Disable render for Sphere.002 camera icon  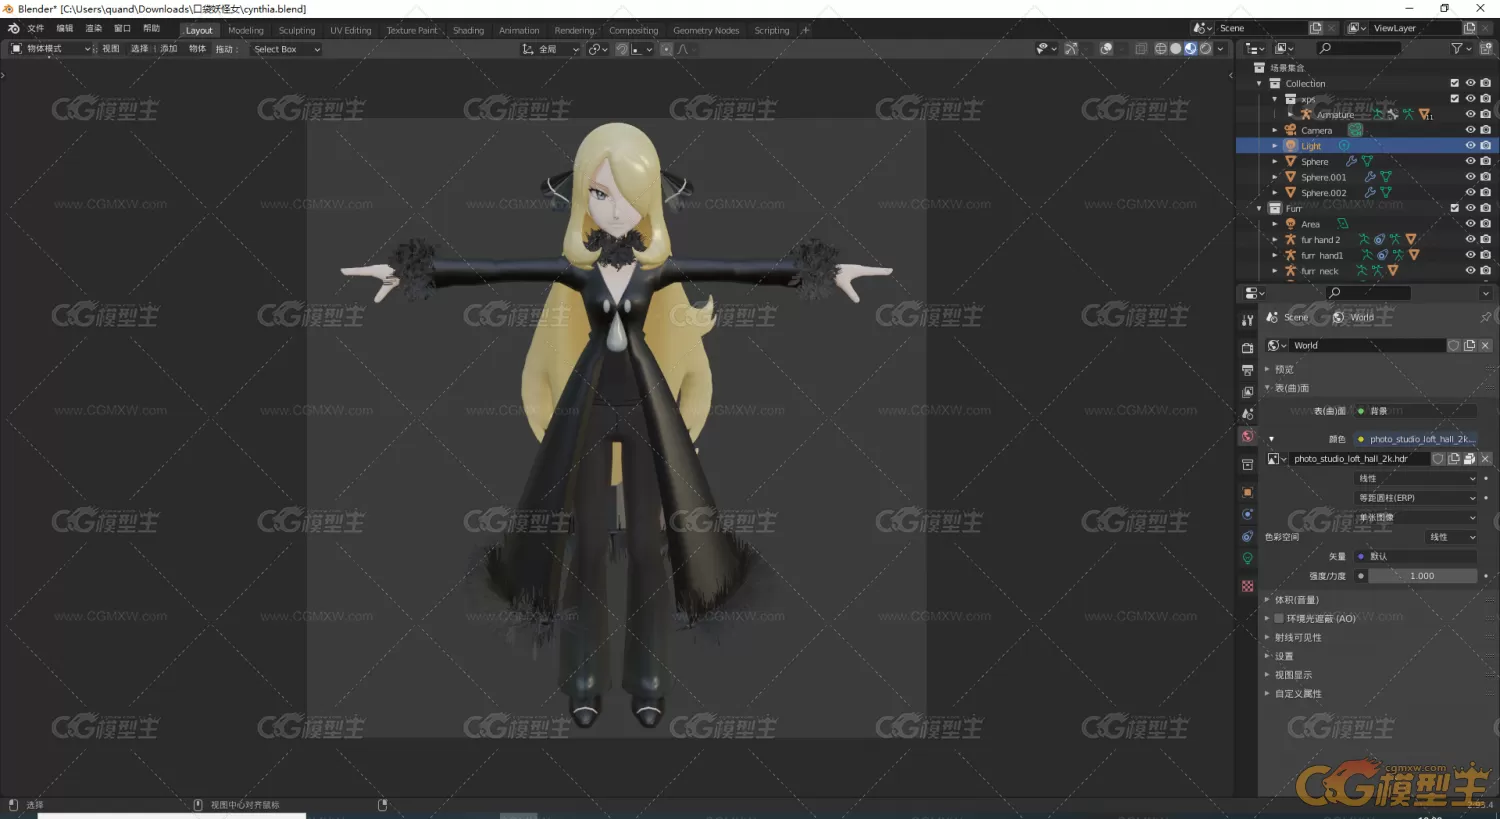[x=1485, y=192]
